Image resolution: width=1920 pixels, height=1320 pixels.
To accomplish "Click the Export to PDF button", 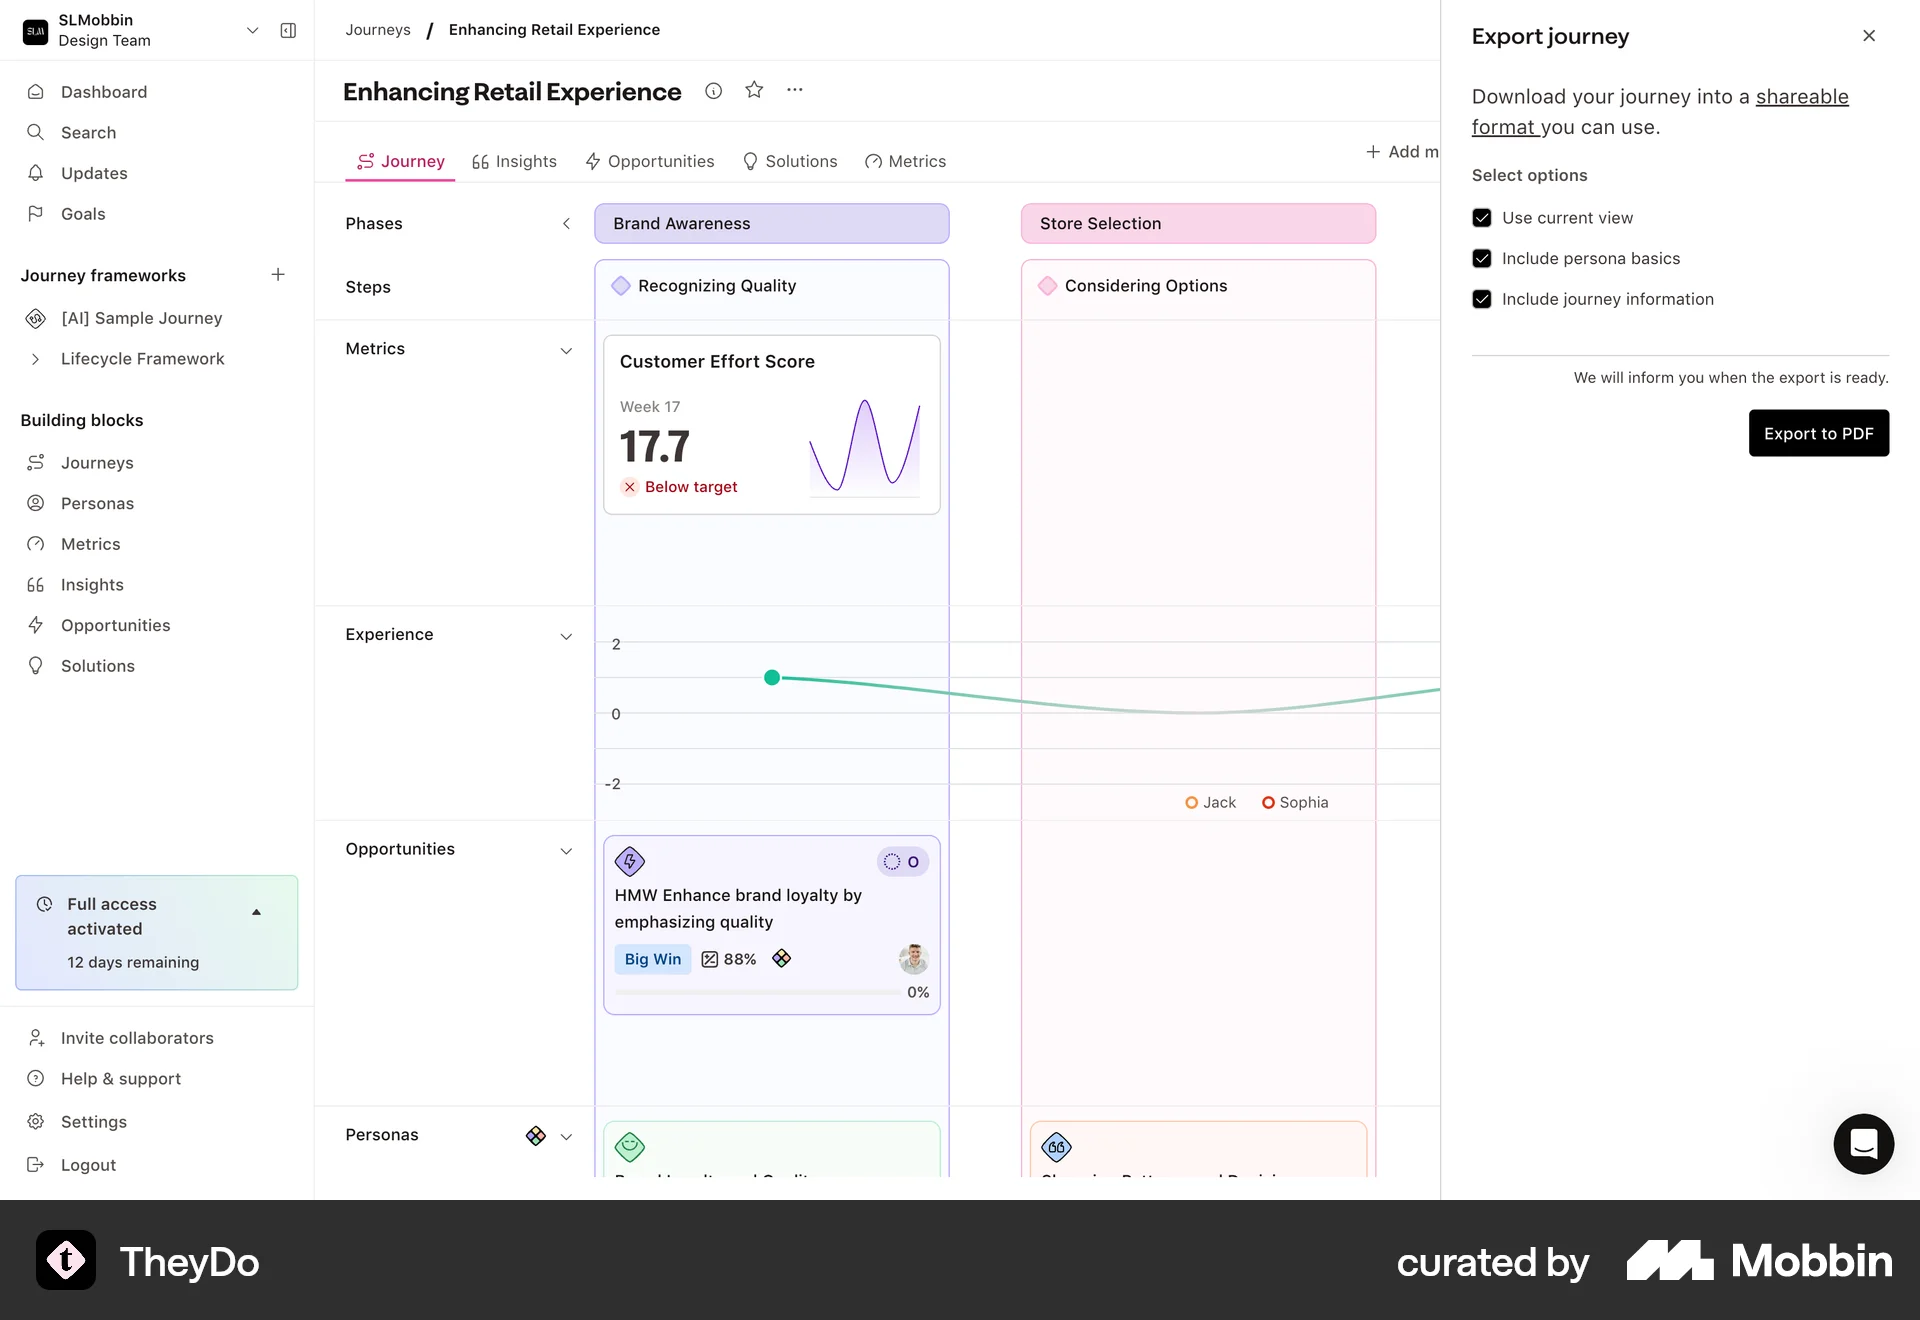I will pos(1818,433).
